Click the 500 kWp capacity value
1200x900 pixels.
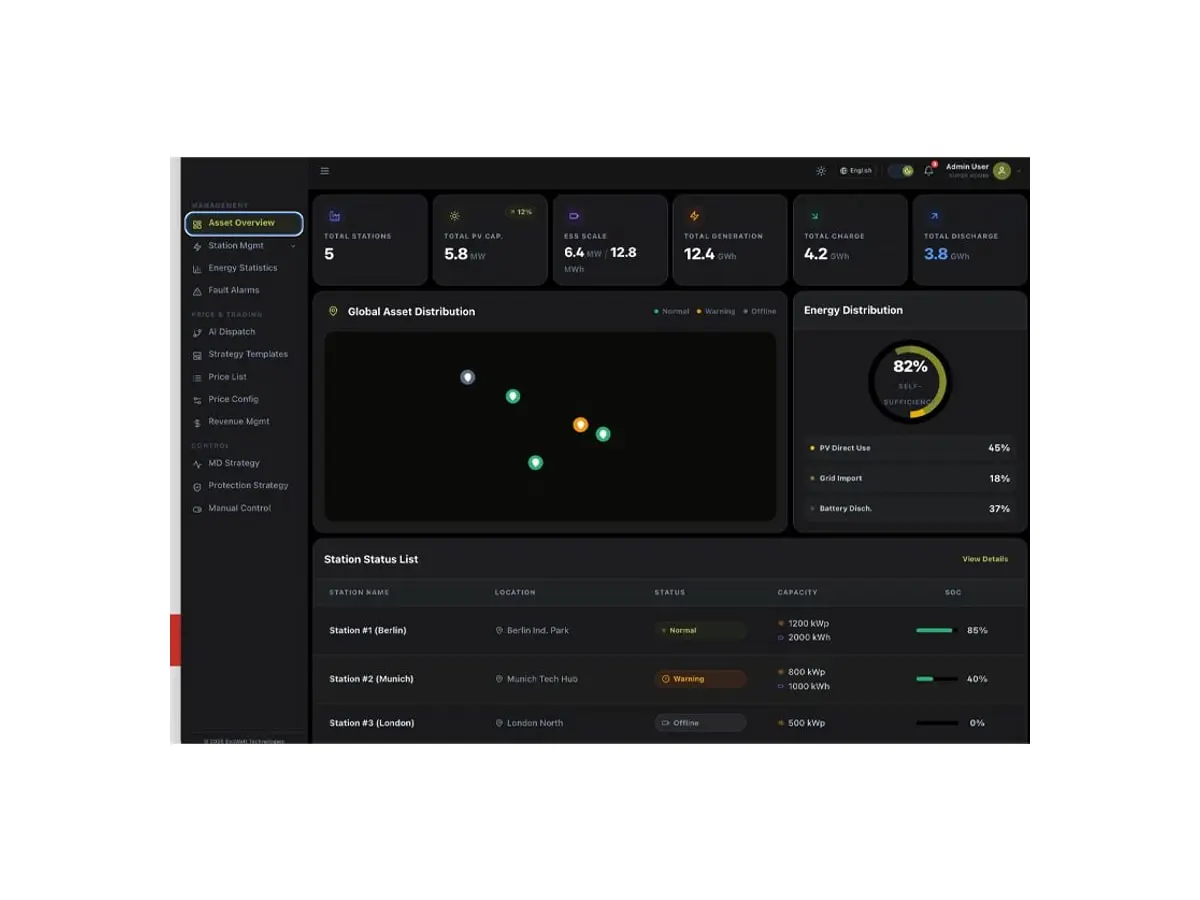[x=806, y=723]
